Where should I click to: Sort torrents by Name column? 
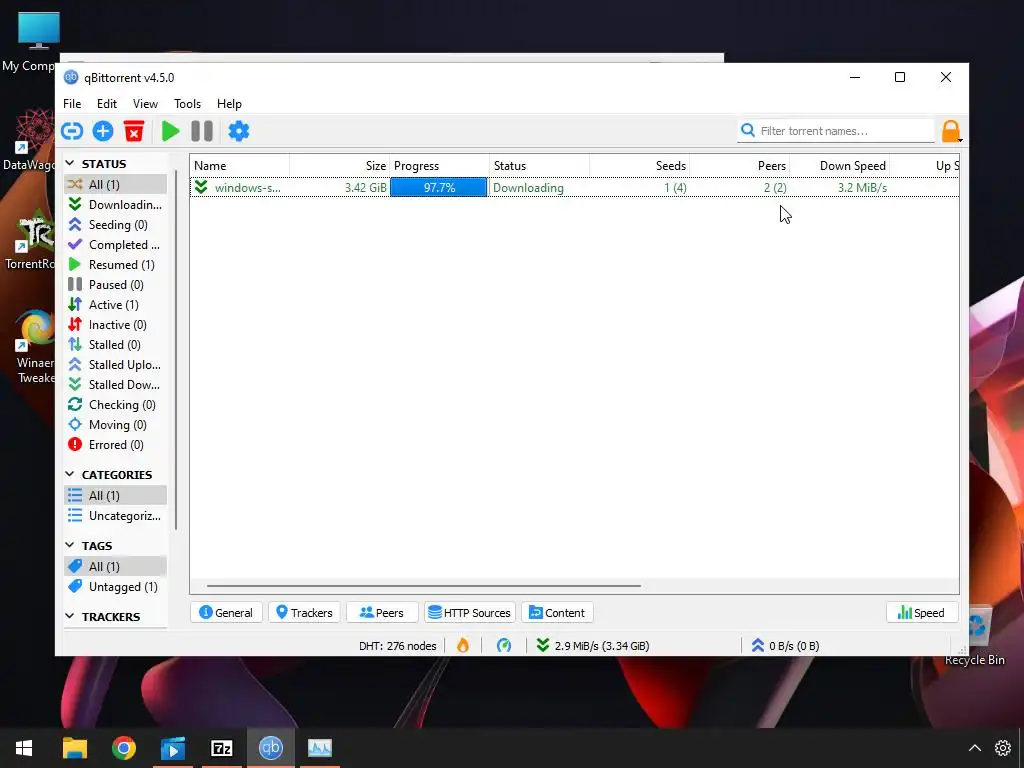click(240, 166)
